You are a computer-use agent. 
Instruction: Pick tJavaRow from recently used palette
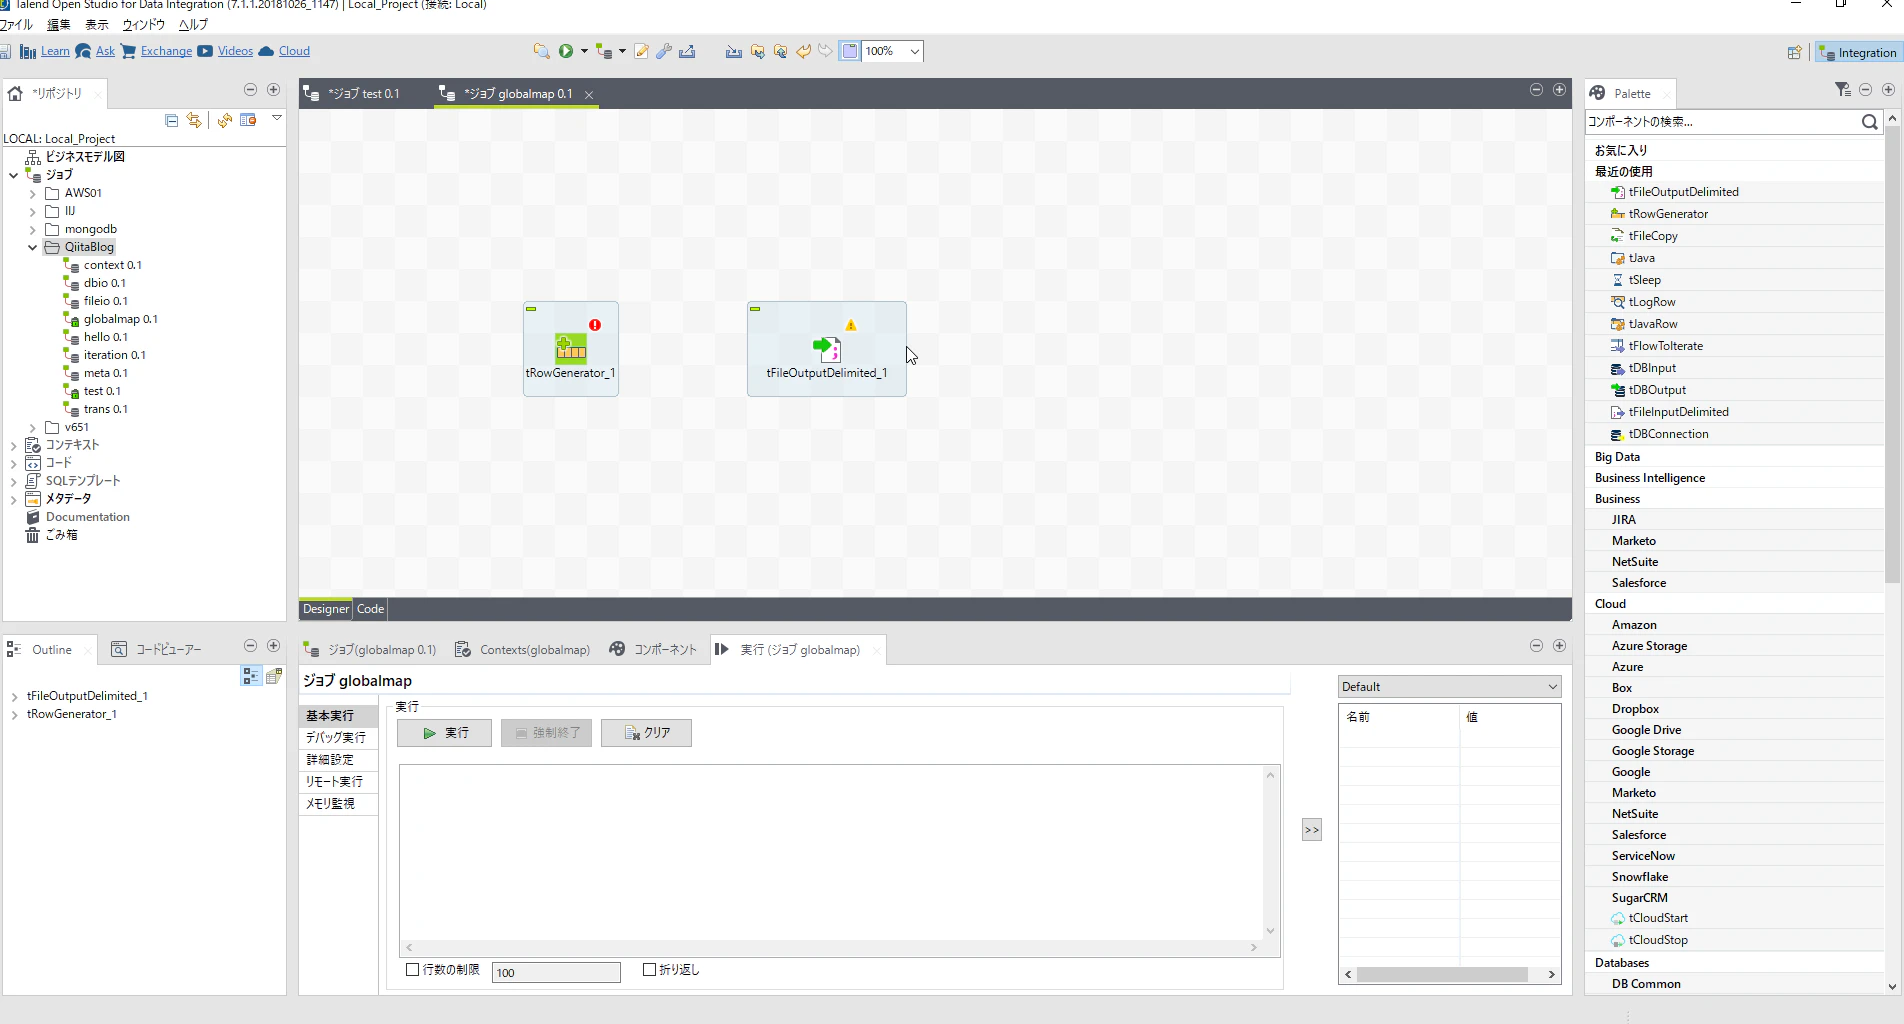[x=1652, y=324]
